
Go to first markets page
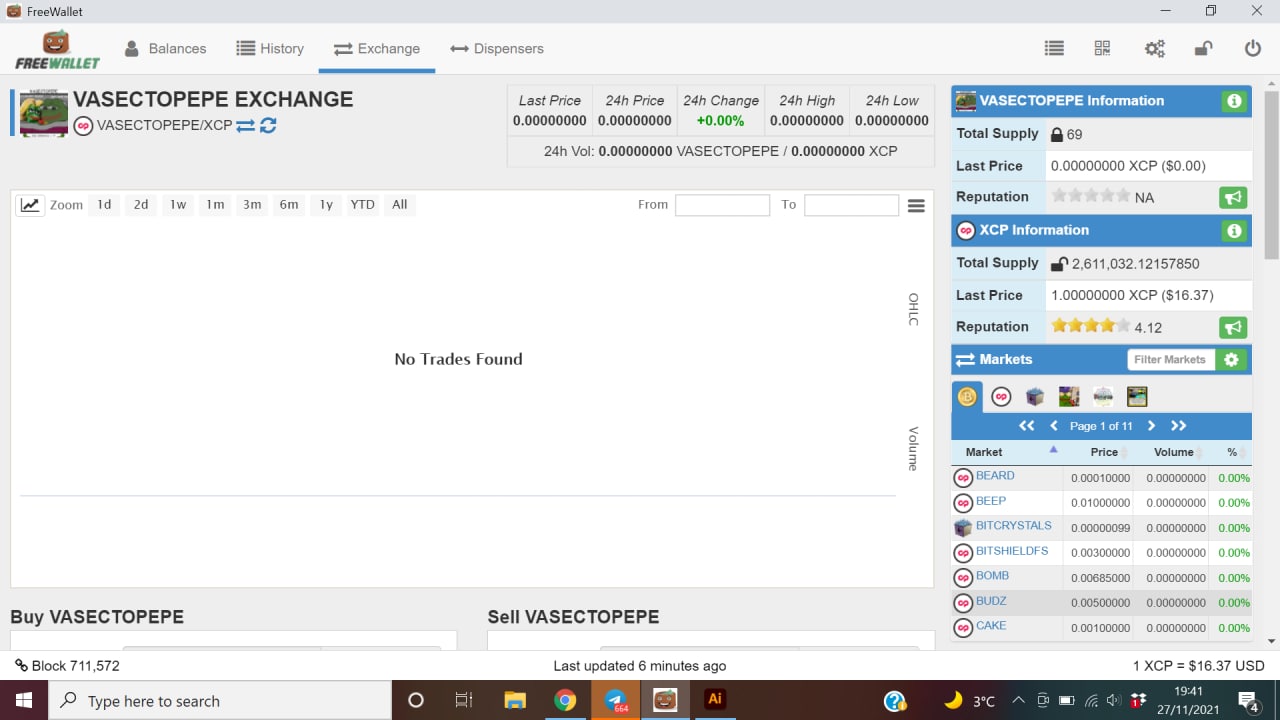1026,426
